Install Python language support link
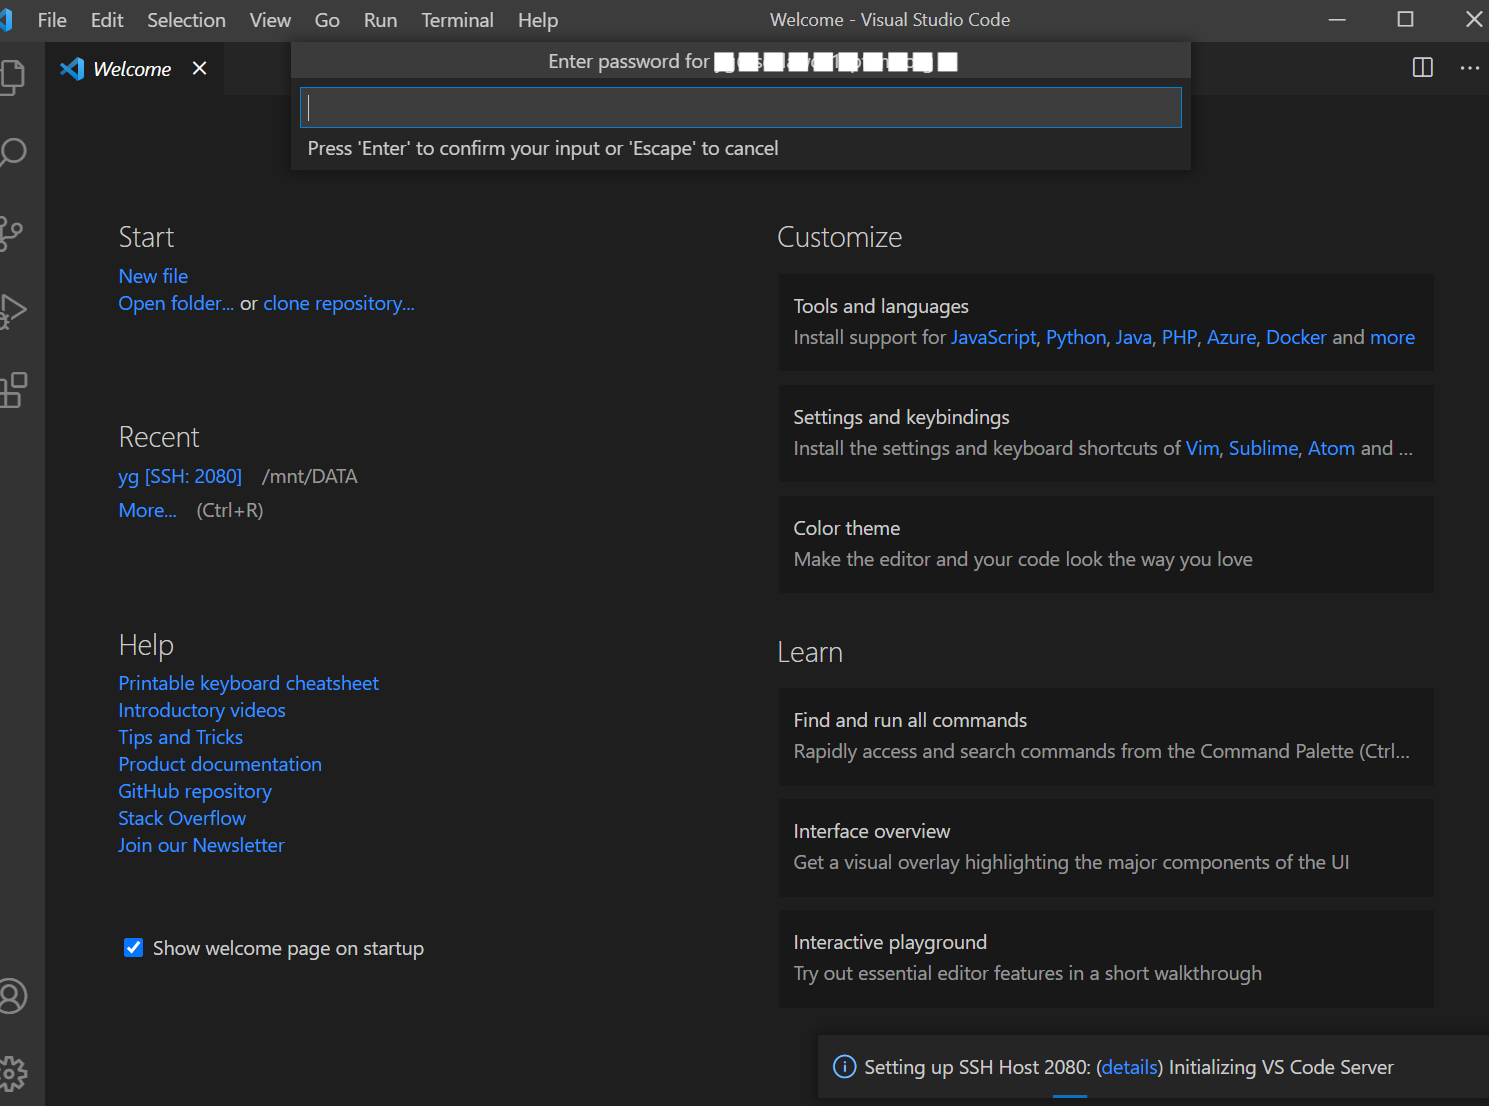1489x1106 pixels. pos(1076,337)
